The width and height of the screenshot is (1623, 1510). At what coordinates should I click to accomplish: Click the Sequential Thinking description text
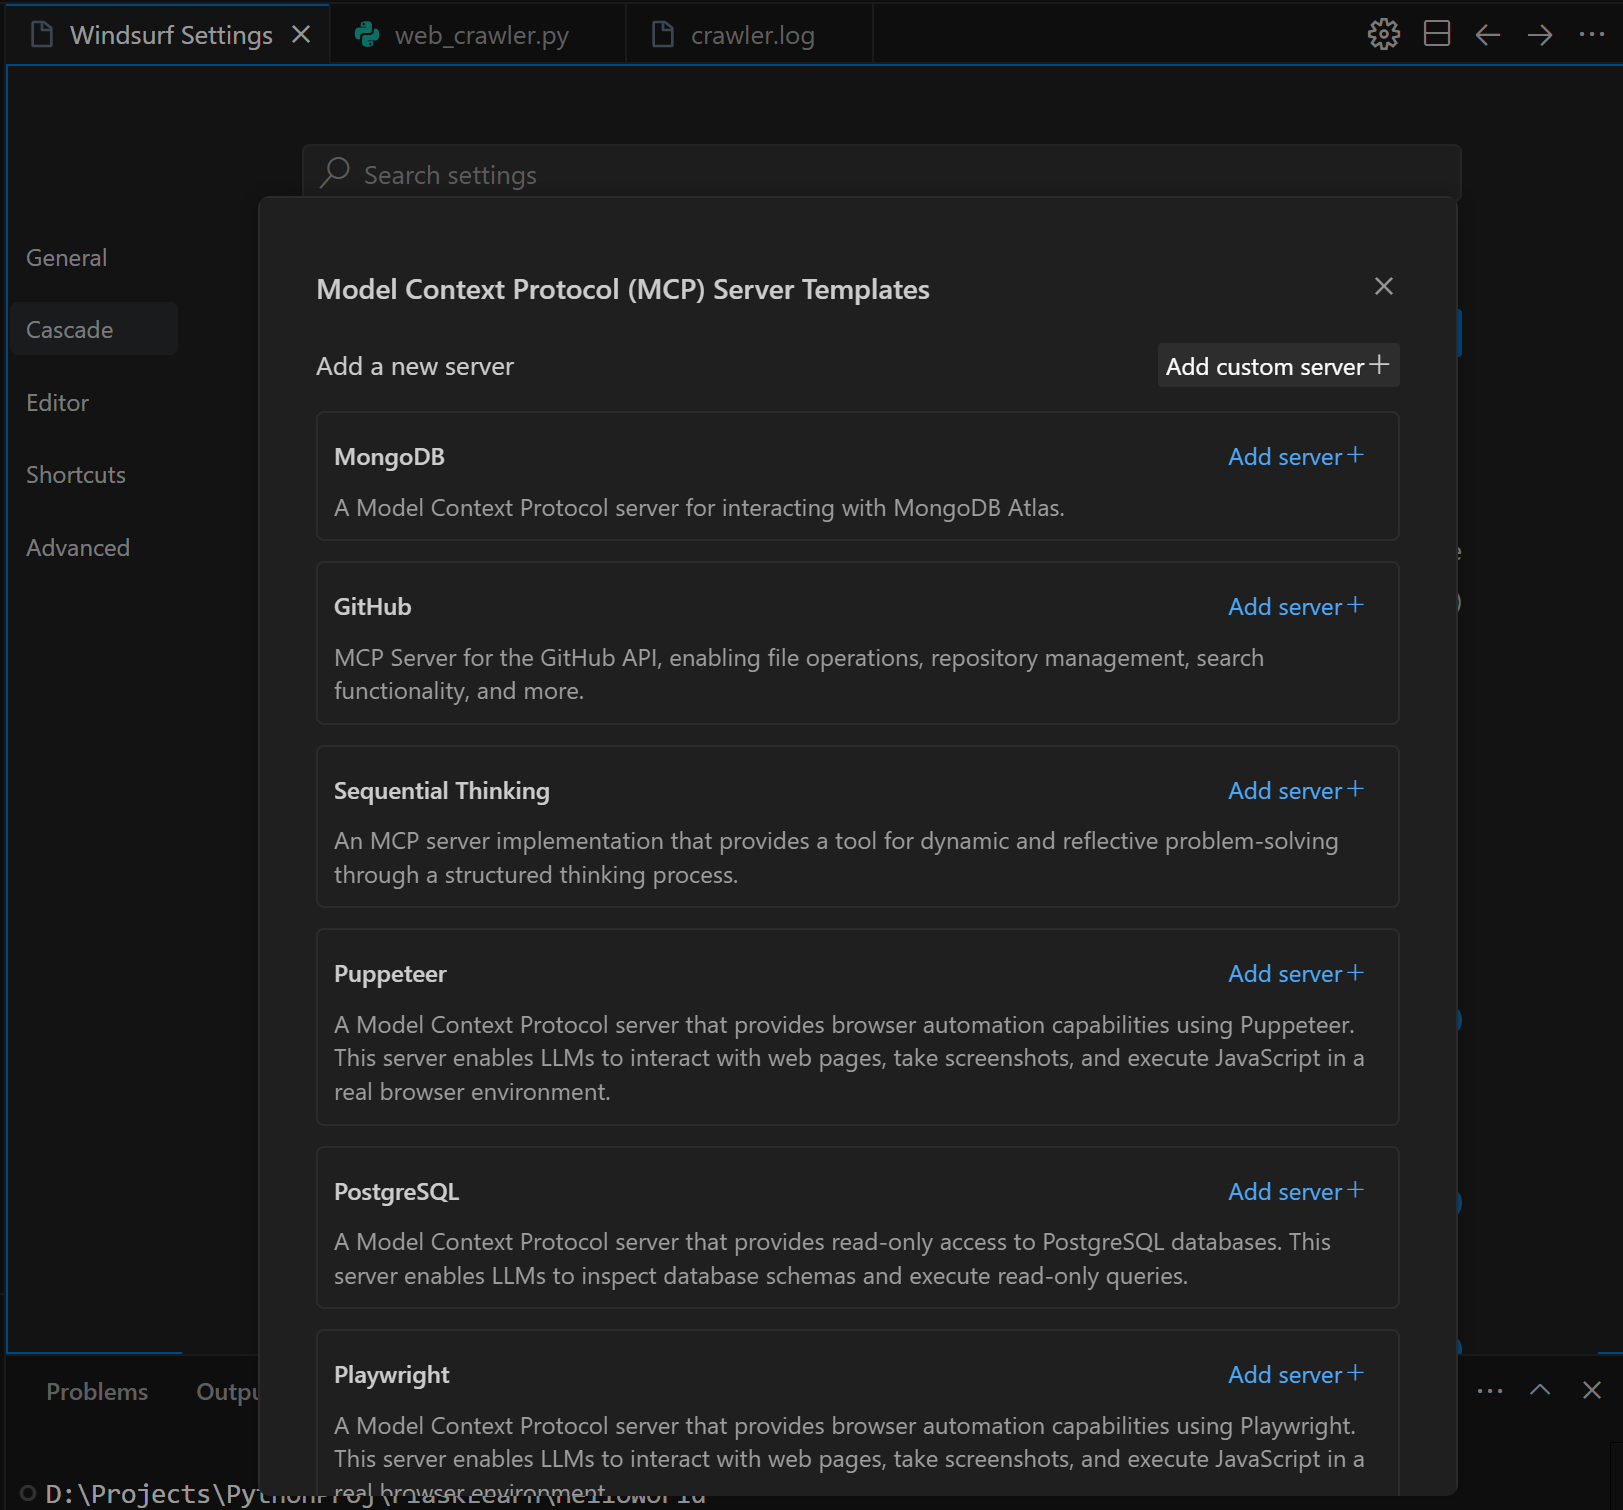[836, 858]
